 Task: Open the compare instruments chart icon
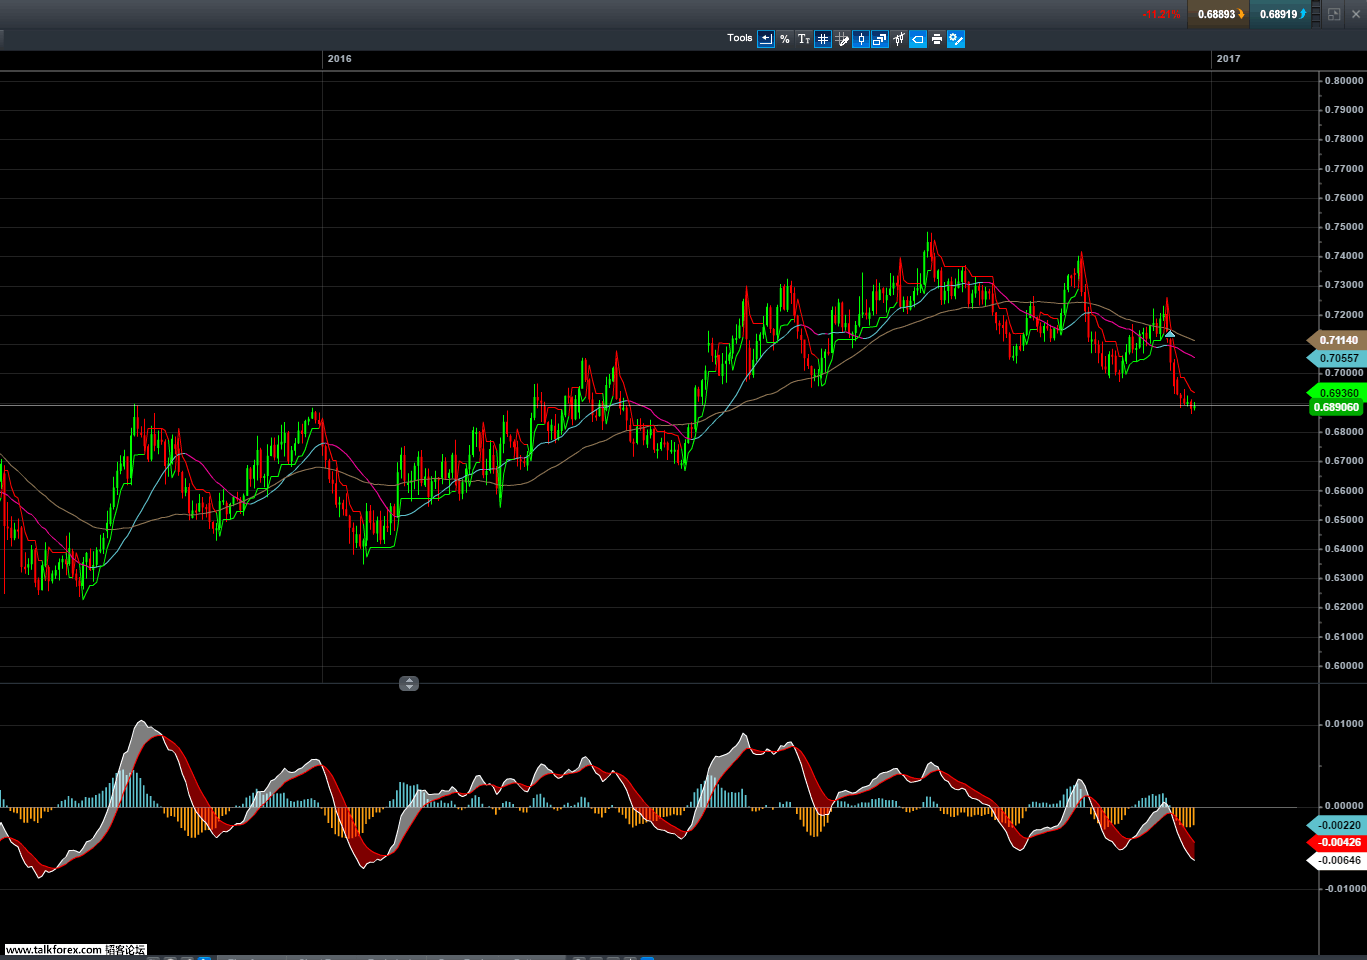[899, 39]
